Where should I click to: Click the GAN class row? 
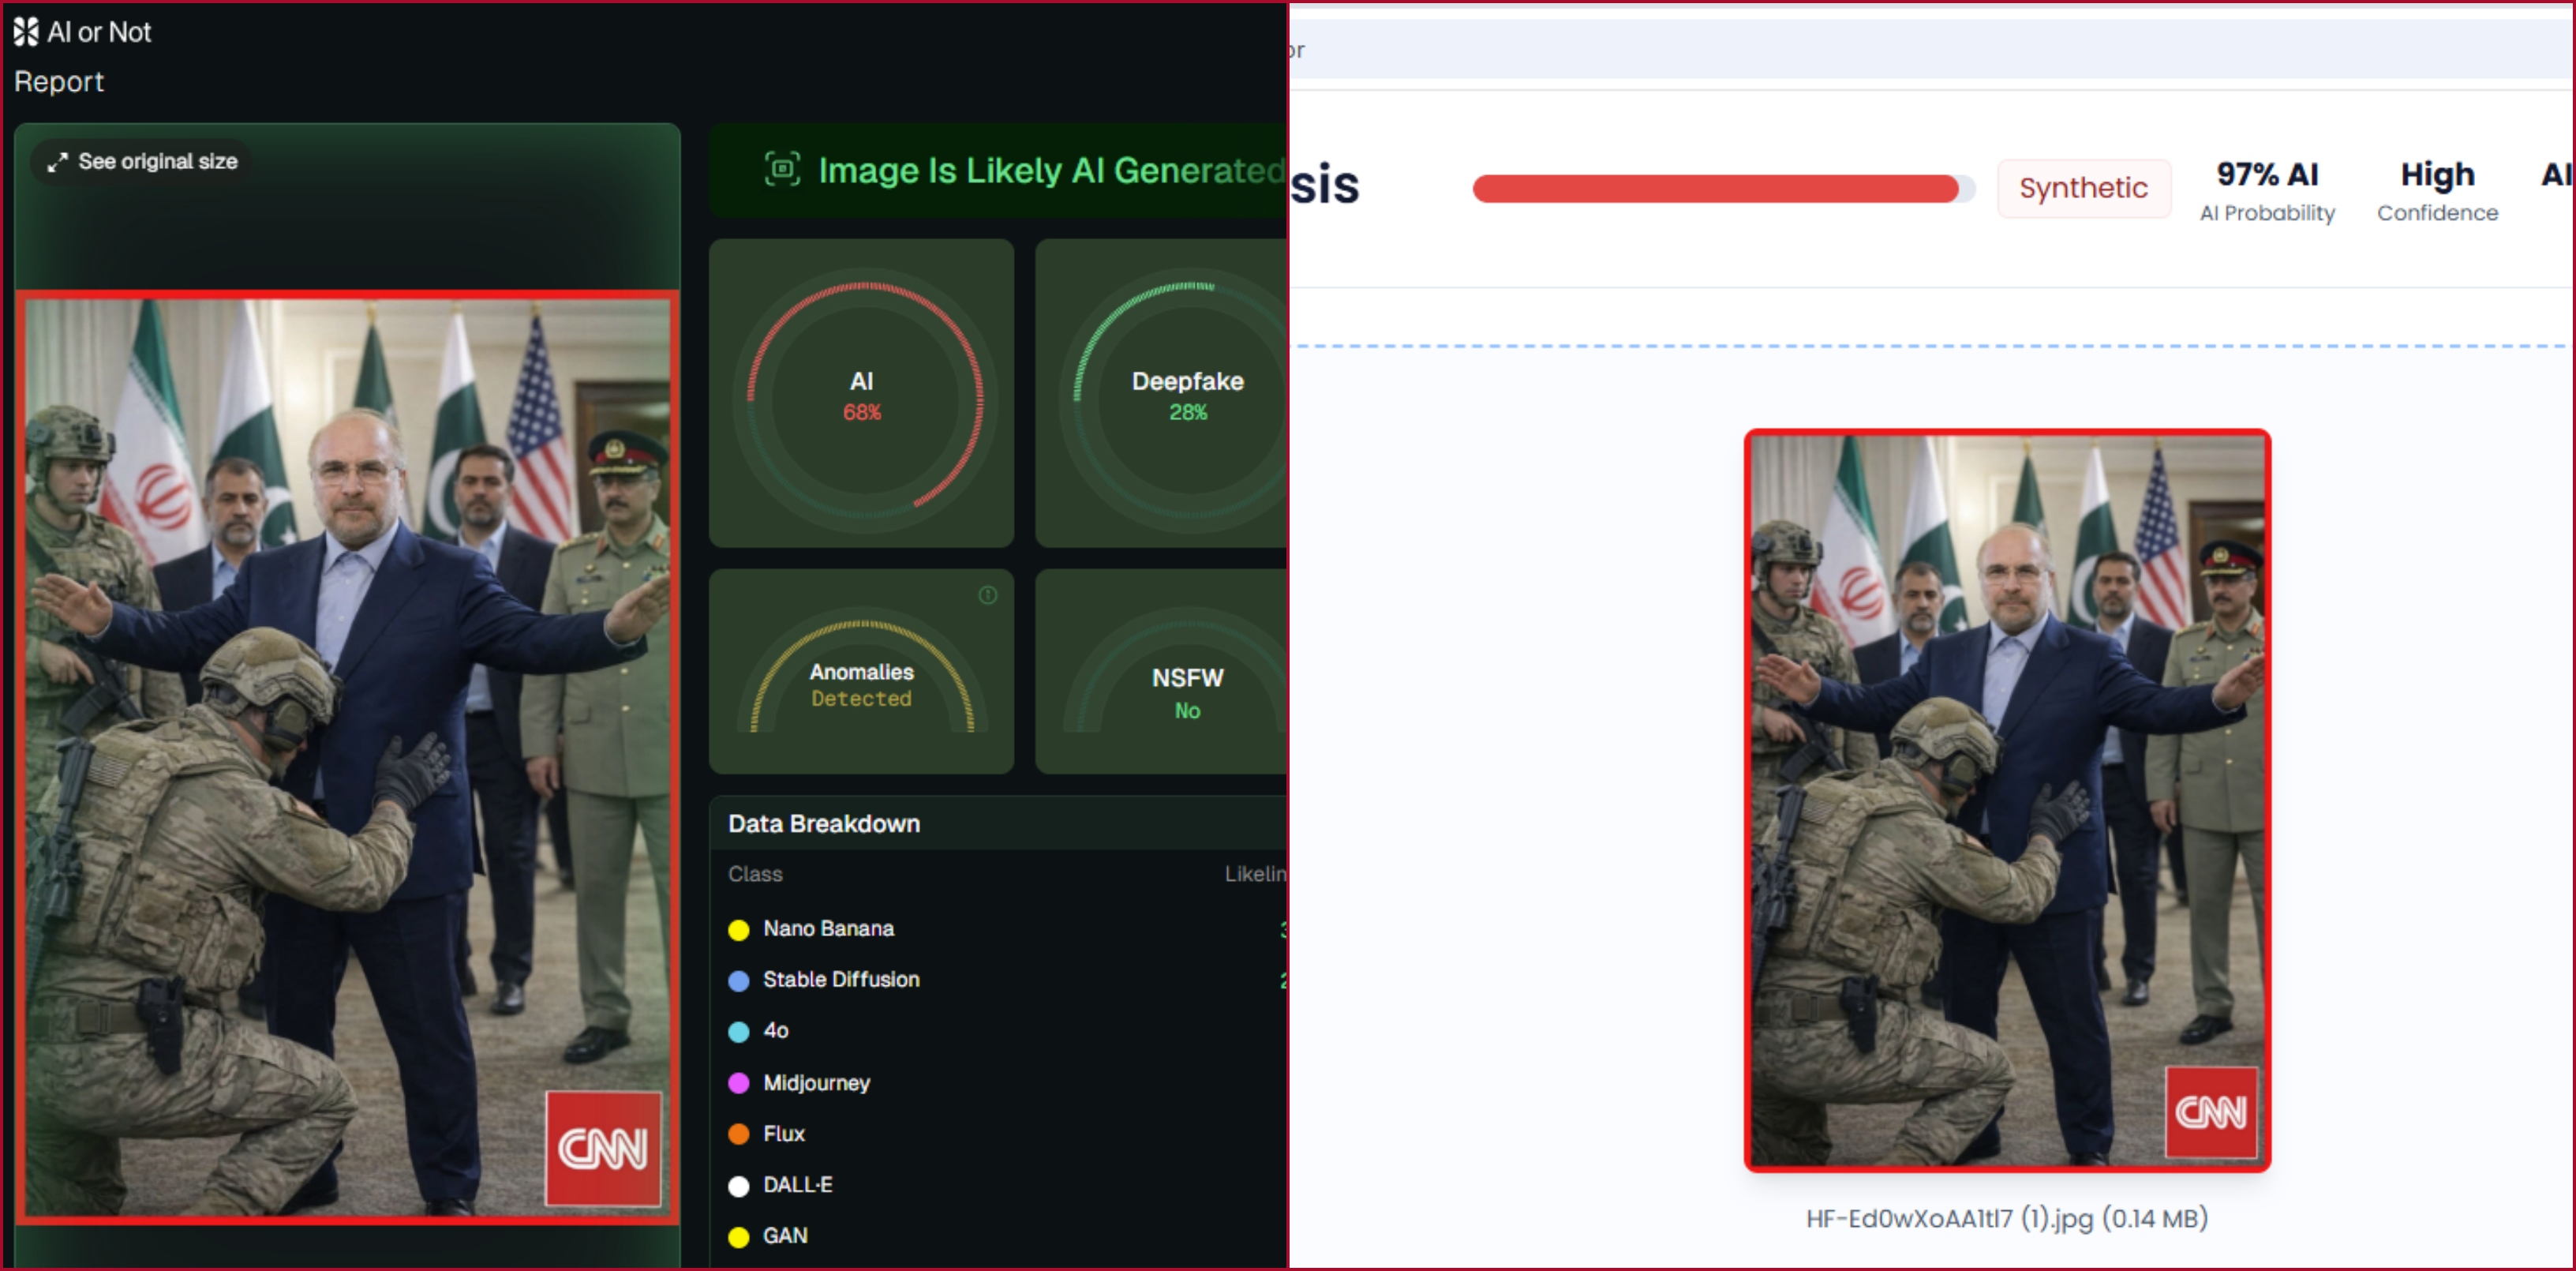point(785,1236)
